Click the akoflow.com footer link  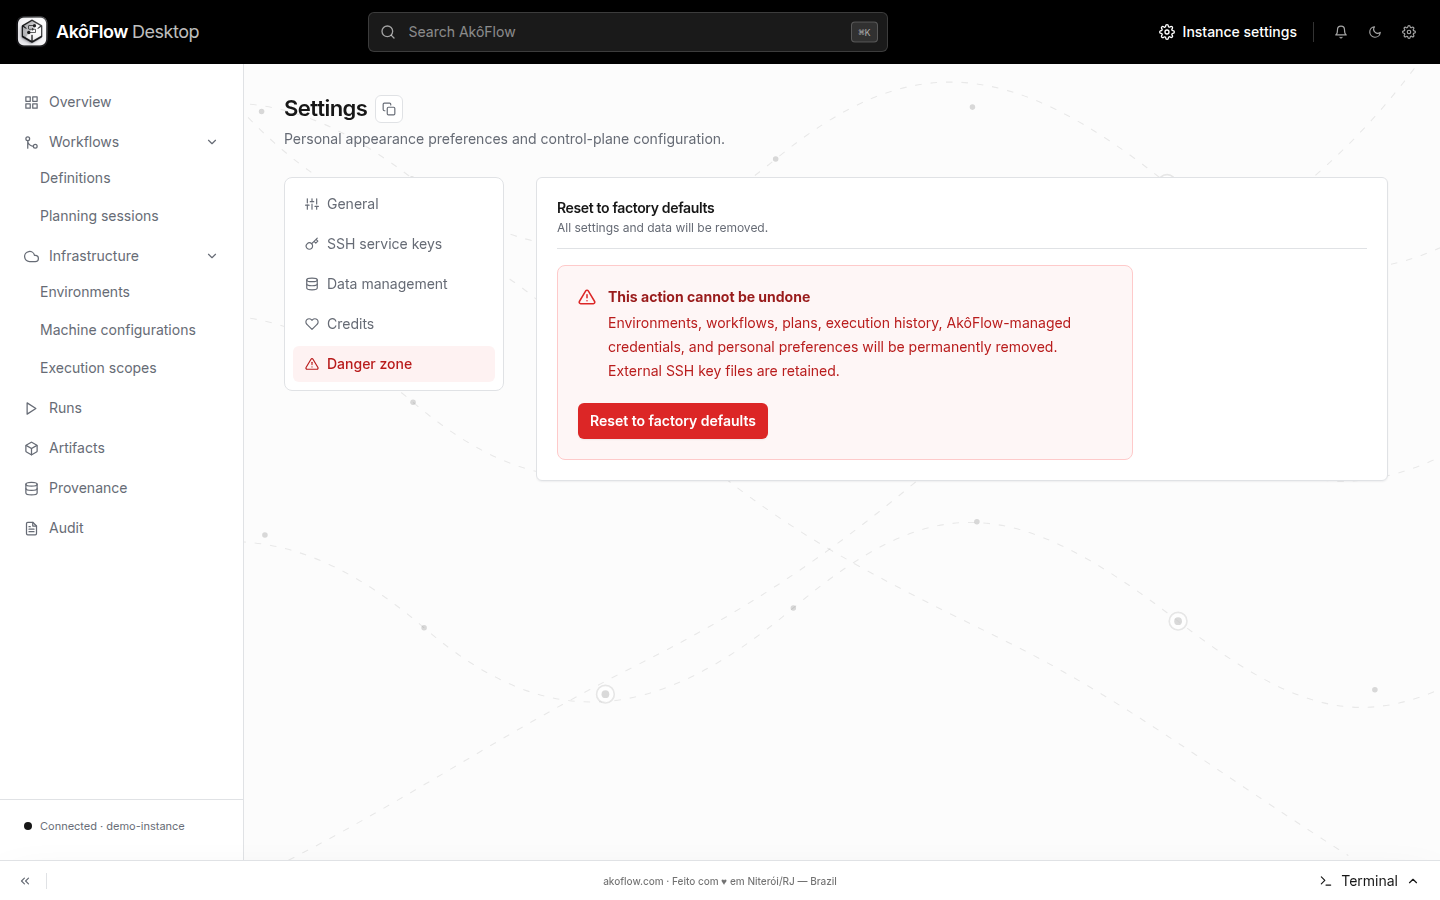(633, 881)
